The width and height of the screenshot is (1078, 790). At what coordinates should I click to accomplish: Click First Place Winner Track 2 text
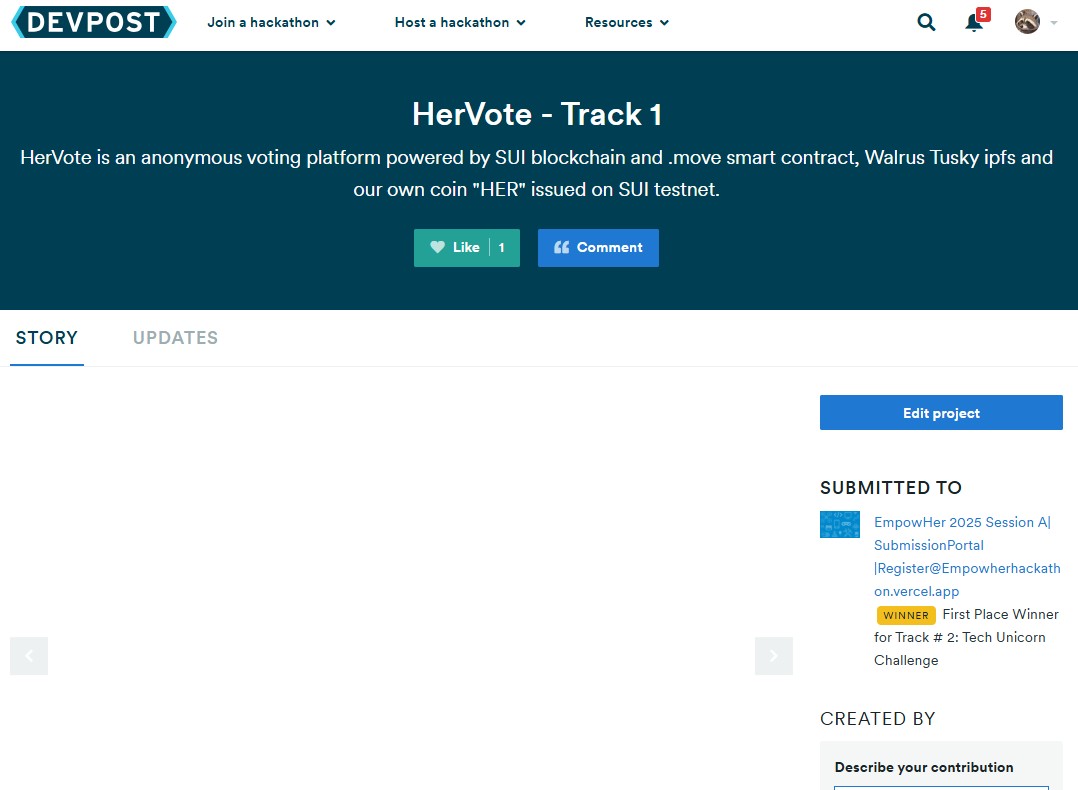[x=967, y=637]
